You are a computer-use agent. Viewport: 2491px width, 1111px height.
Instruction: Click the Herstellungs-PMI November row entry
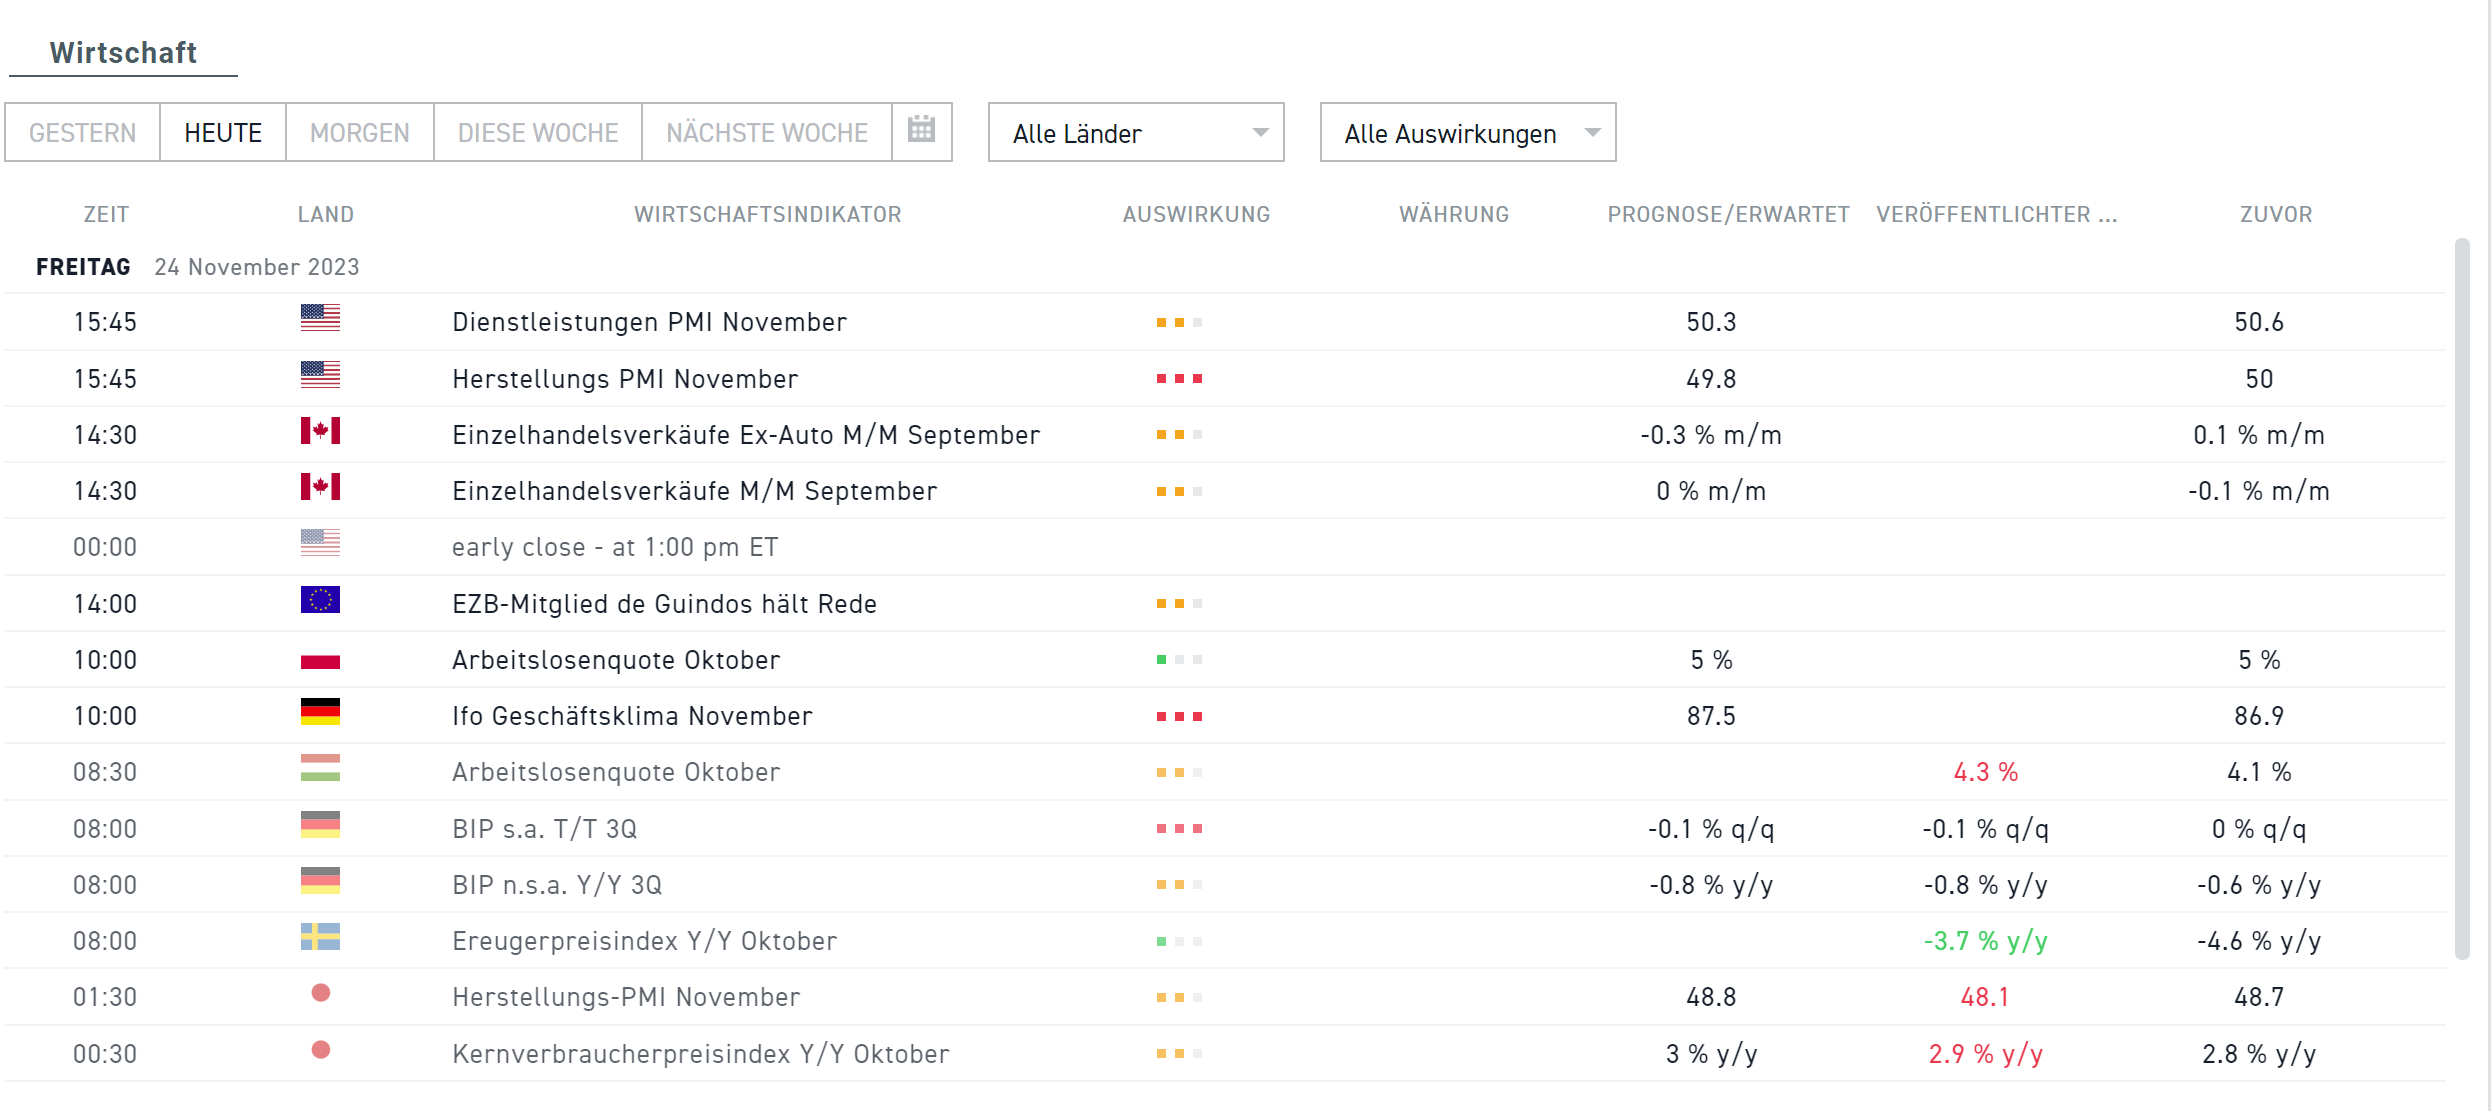tap(626, 996)
